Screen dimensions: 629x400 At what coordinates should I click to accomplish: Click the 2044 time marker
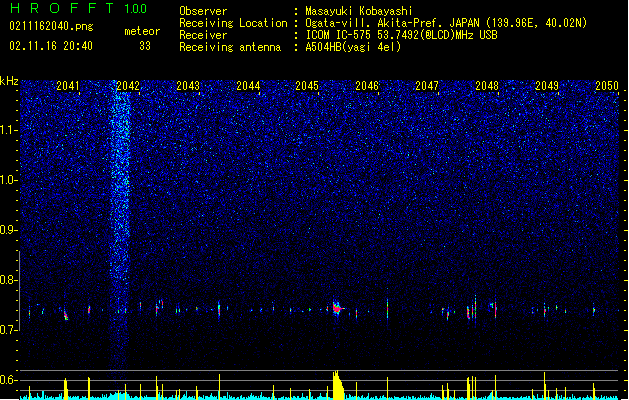pos(248,86)
